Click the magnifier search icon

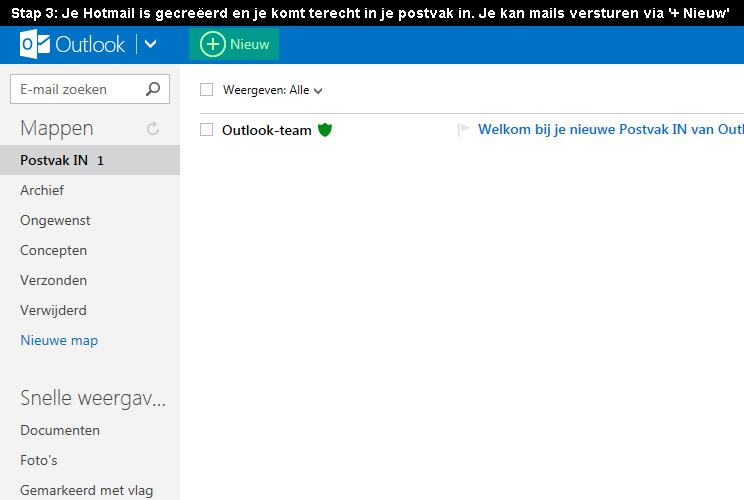point(153,89)
